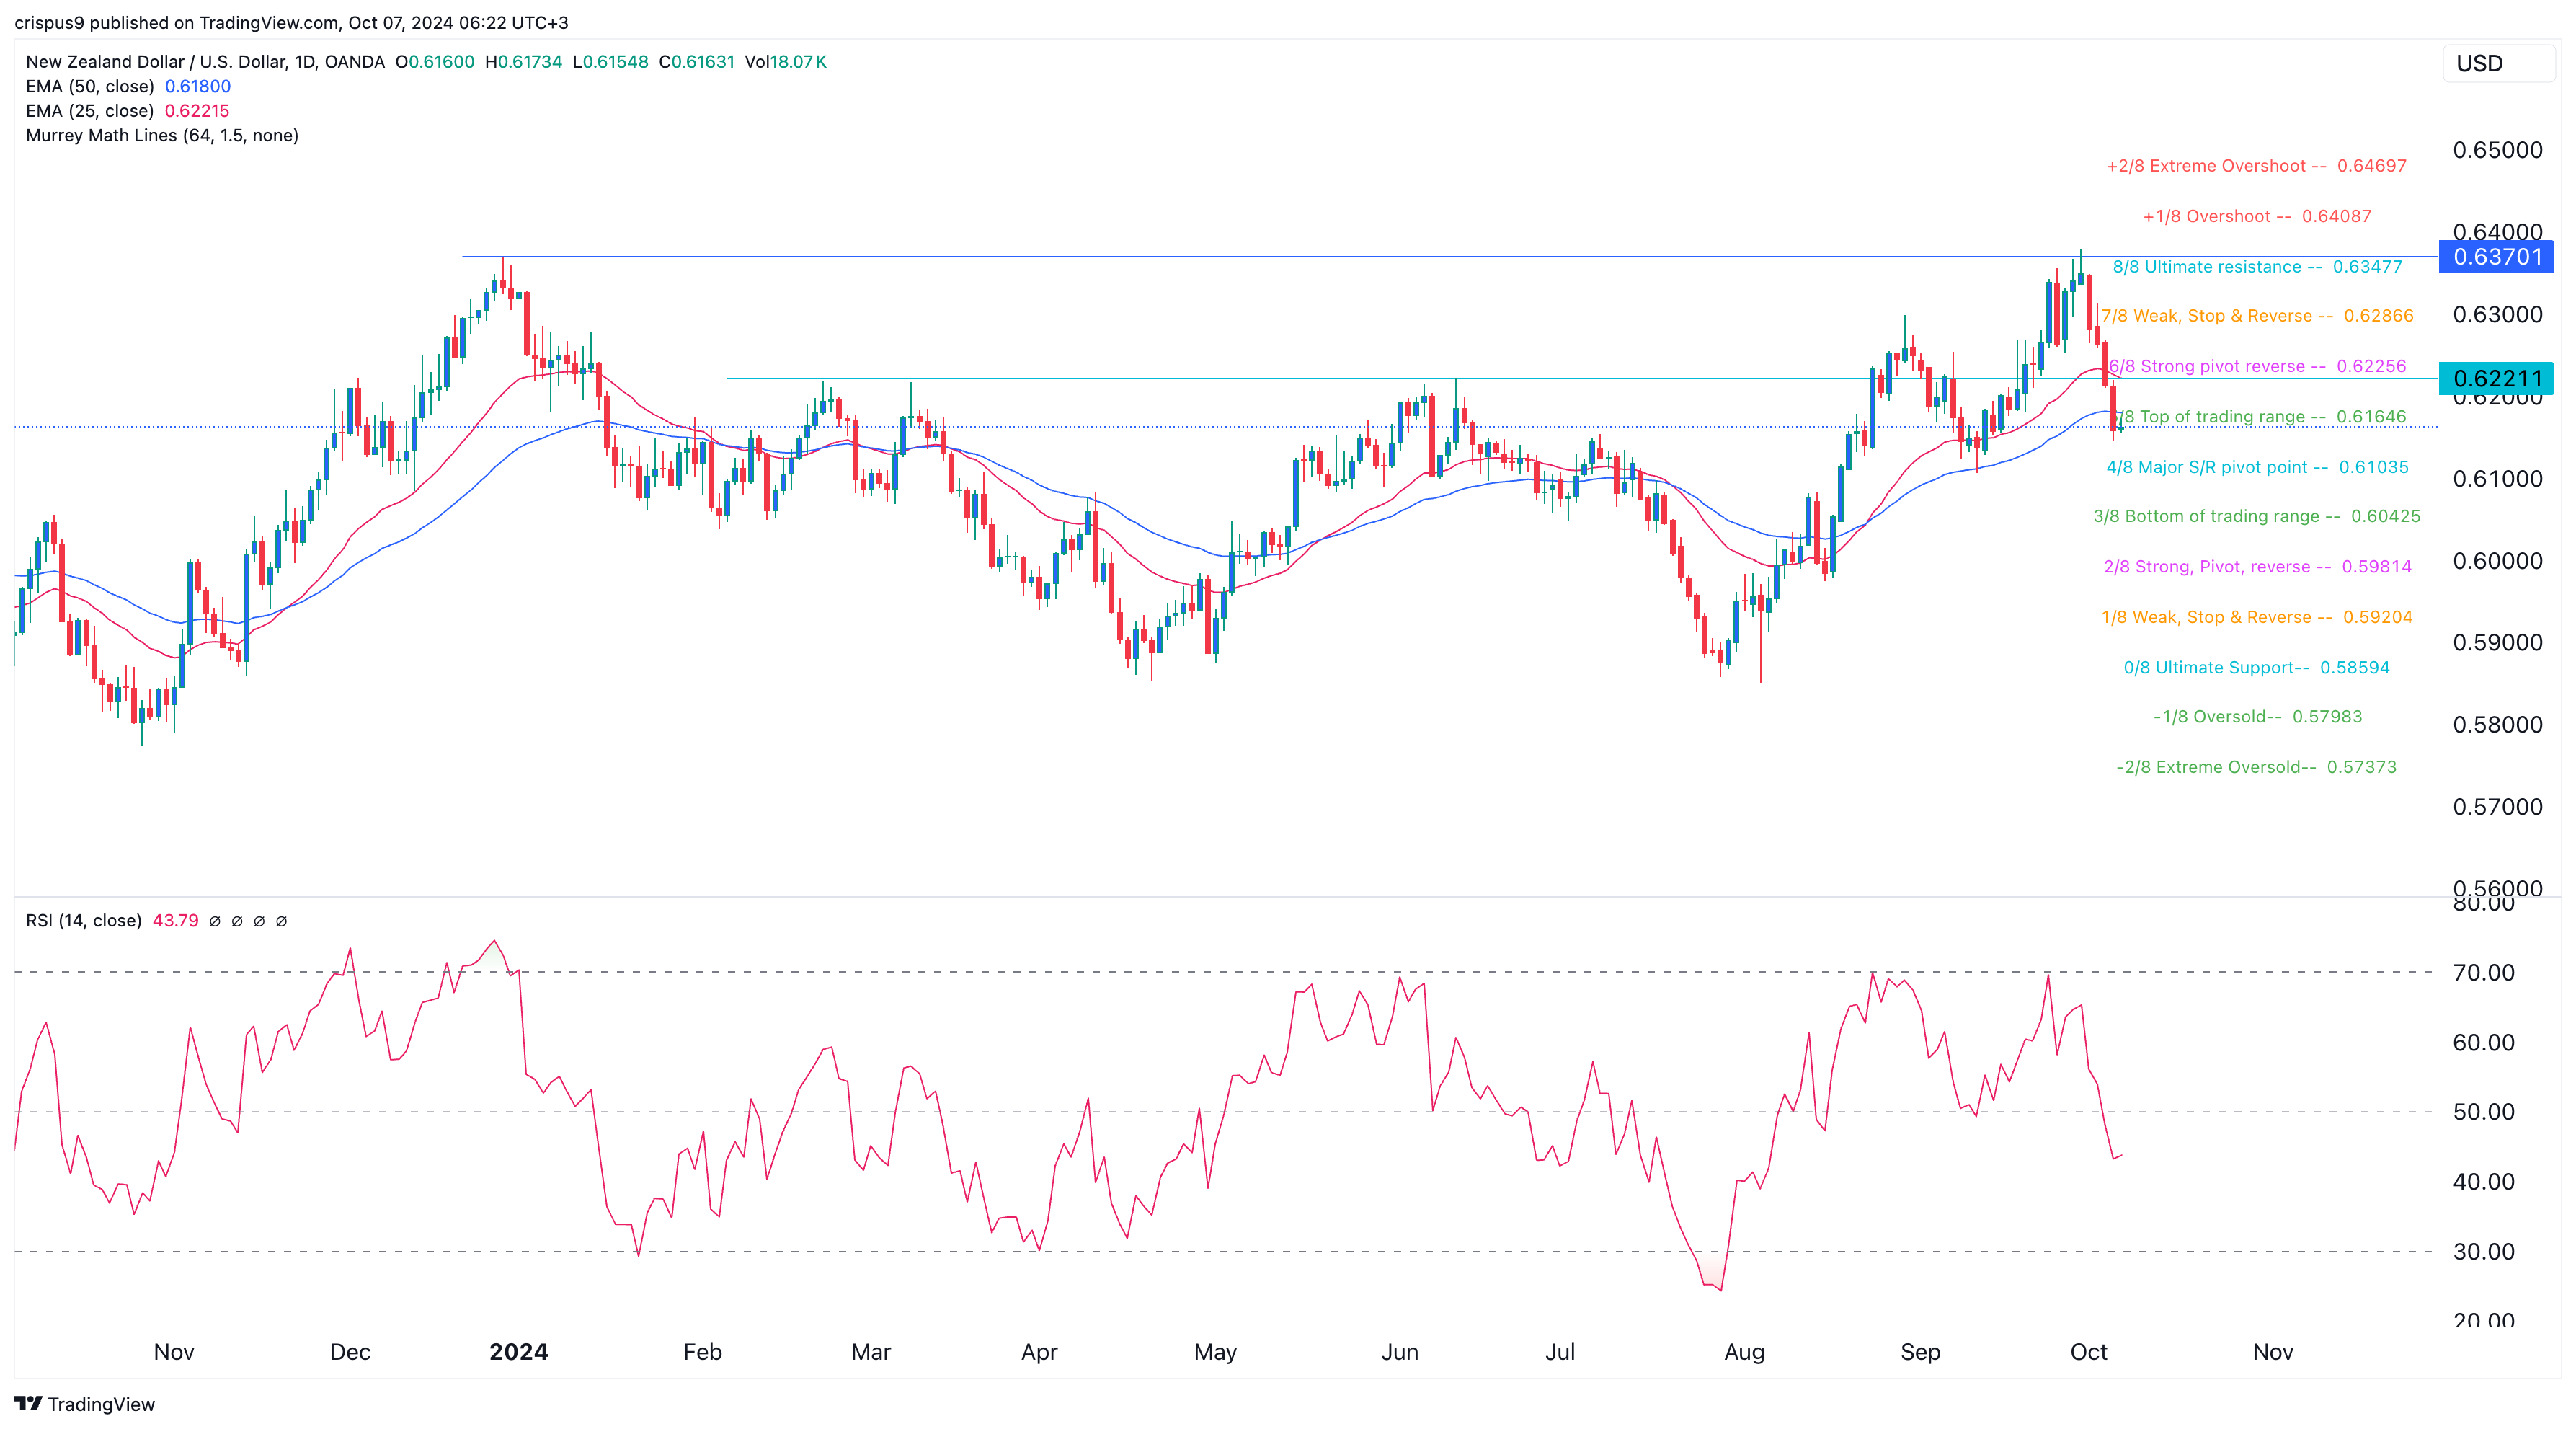Click the Dec label on the time axis
Image resolution: width=2576 pixels, height=1429 pixels.
coord(350,1352)
